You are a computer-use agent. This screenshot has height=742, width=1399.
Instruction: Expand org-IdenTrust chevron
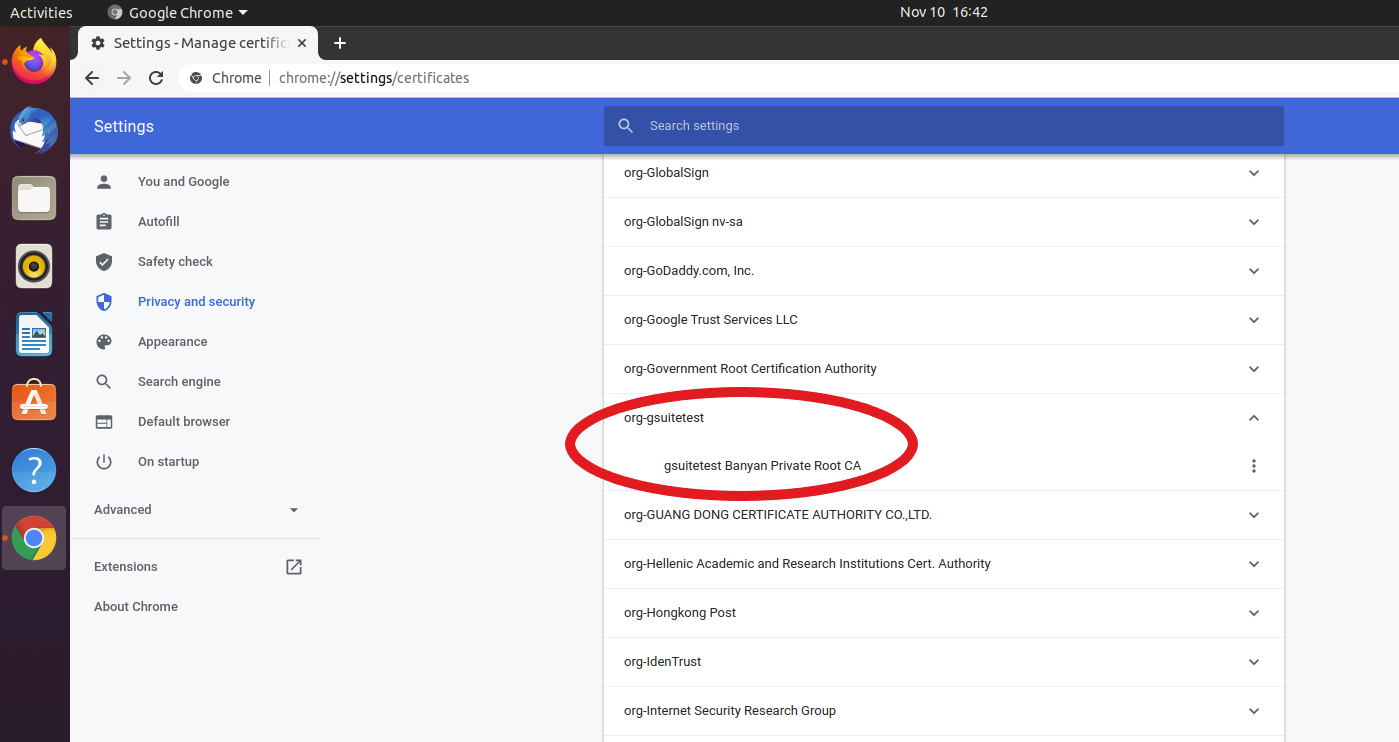[x=1254, y=662]
